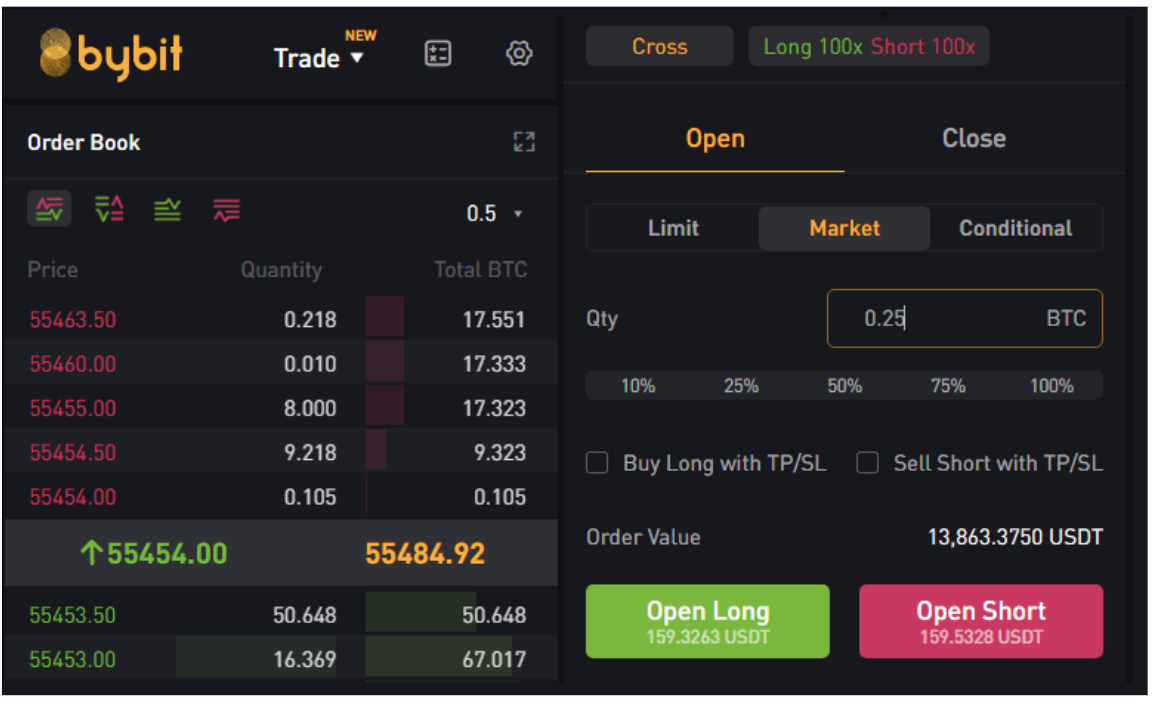The image size is (1156, 705).
Task: Toggle Cross margin mode
Action: pyautogui.click(x=658, y=45)
